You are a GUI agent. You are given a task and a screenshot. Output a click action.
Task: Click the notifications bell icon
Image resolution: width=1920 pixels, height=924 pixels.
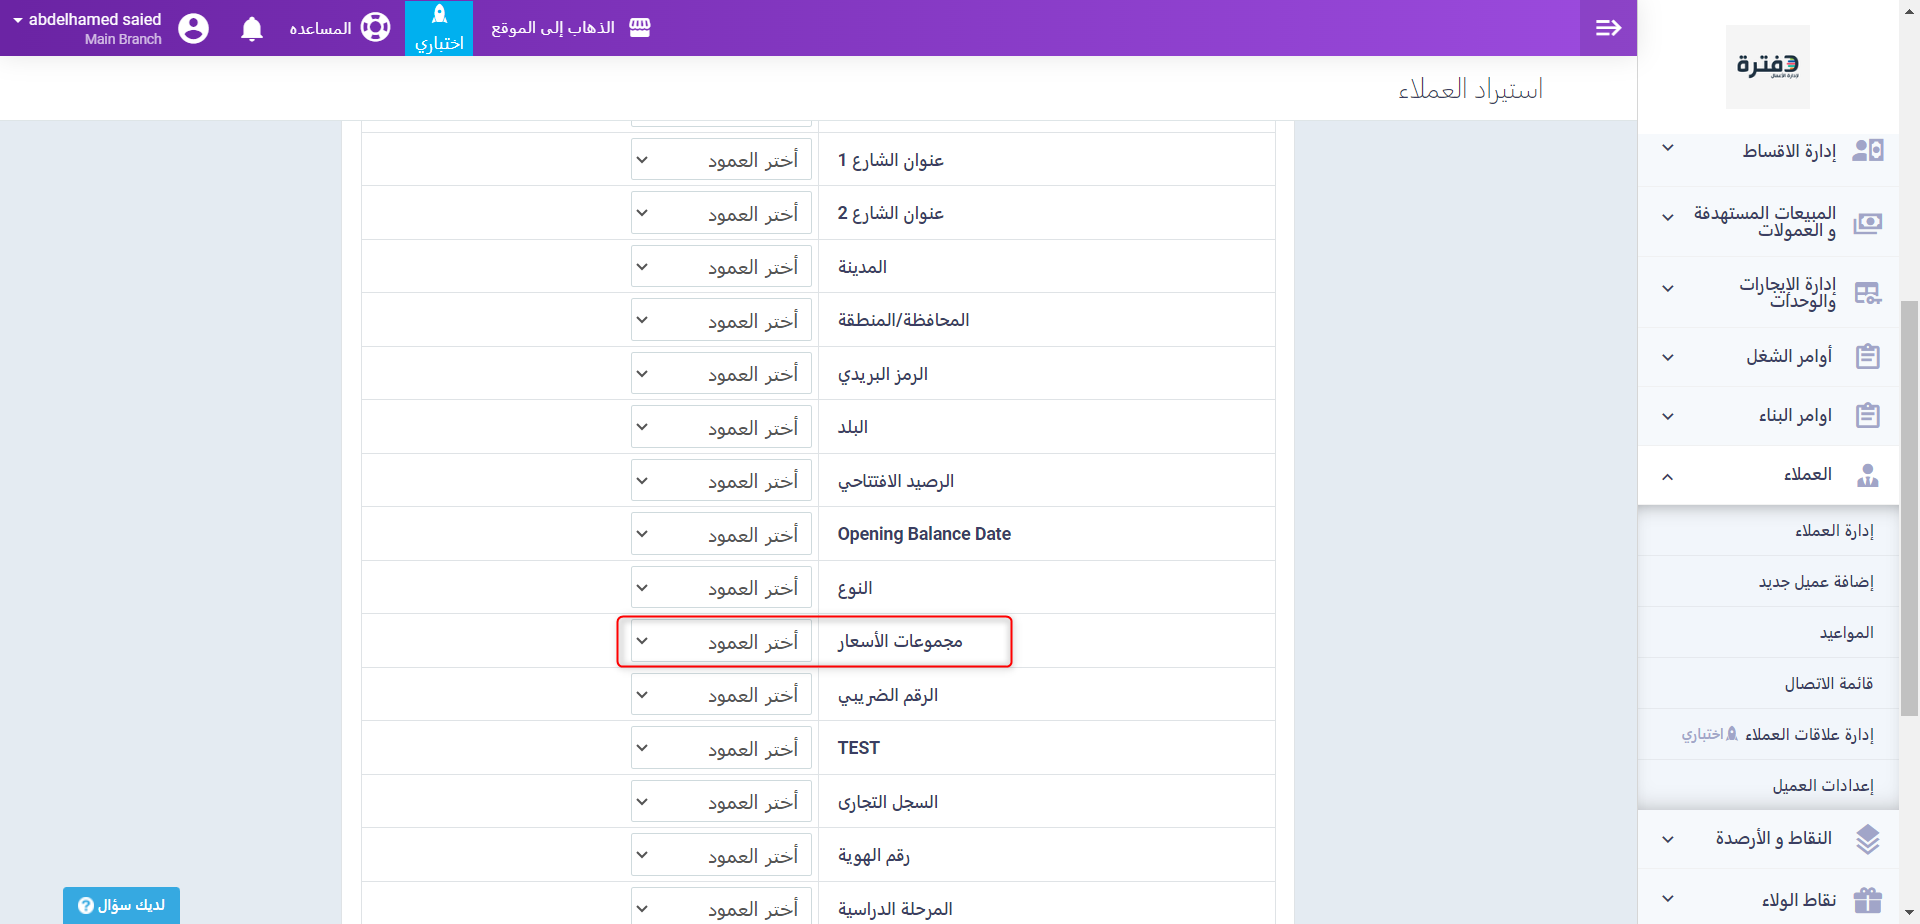coord(252,28)
